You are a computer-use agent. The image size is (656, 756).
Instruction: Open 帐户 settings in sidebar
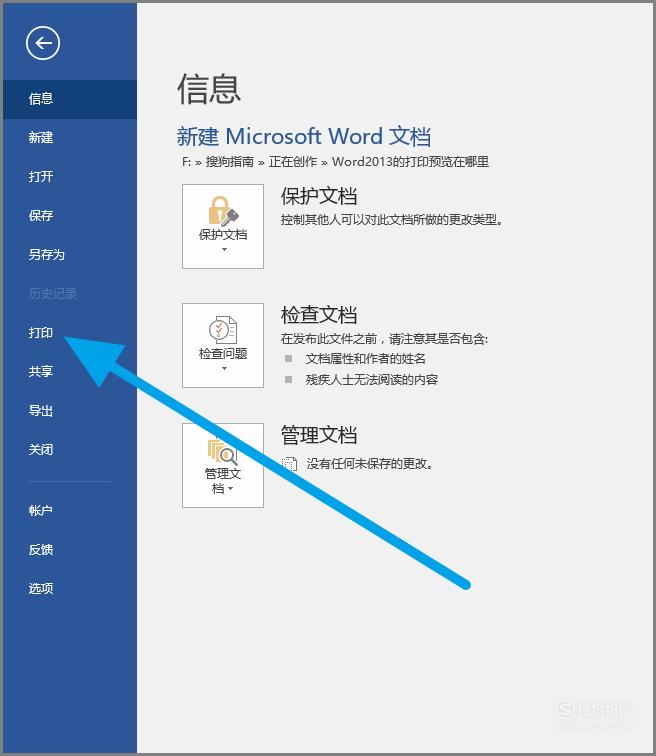(70, 511)
